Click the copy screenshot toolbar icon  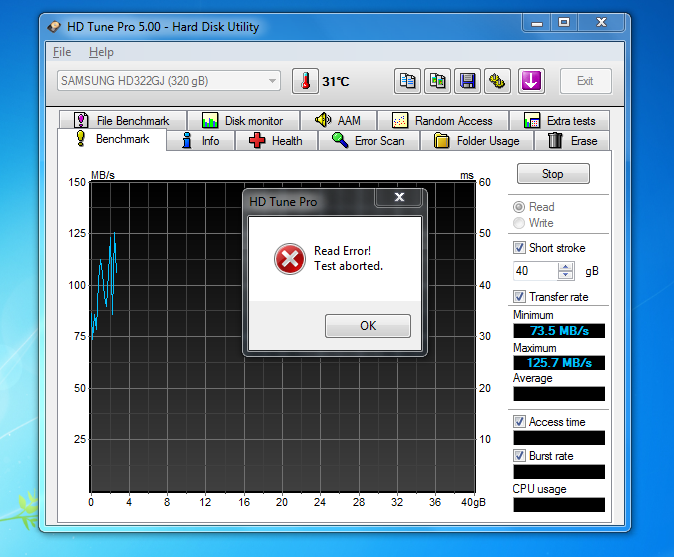pos(437,81)
